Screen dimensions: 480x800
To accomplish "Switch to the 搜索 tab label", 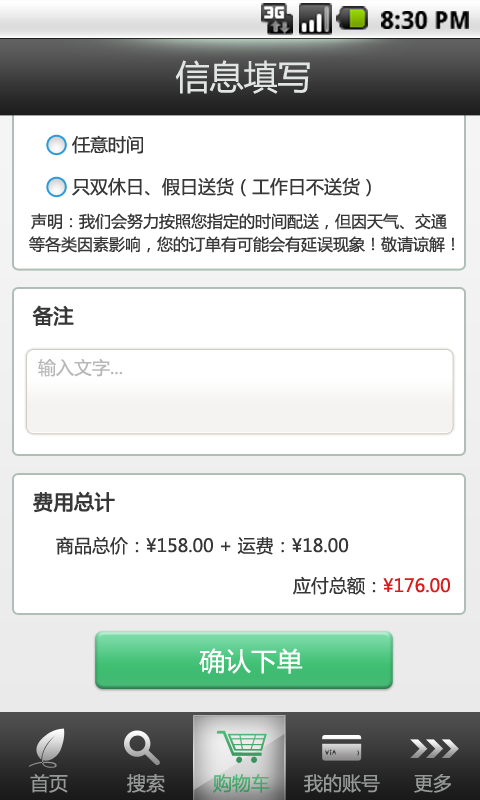I will pyautogui.click(x=146, y=783).
